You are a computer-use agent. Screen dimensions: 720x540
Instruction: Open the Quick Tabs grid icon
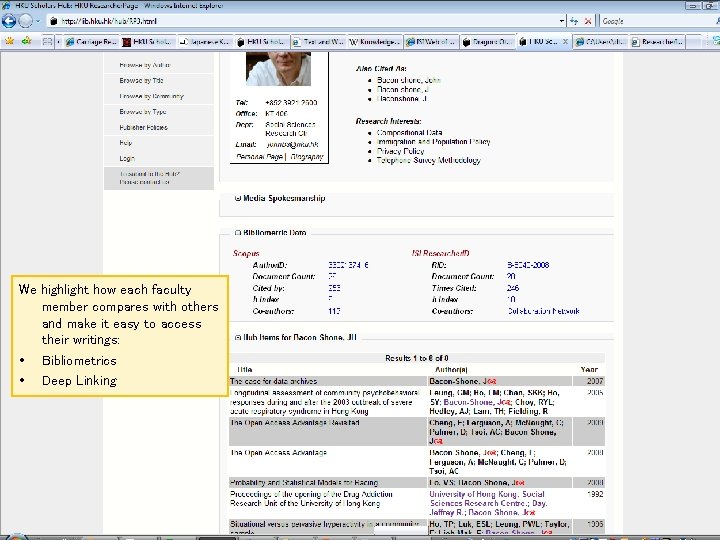47,42
